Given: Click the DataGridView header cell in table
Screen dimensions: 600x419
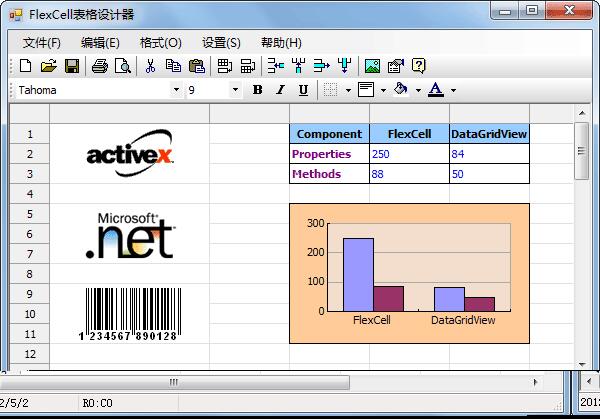Looking at the screenshot, I should point(489,134).
